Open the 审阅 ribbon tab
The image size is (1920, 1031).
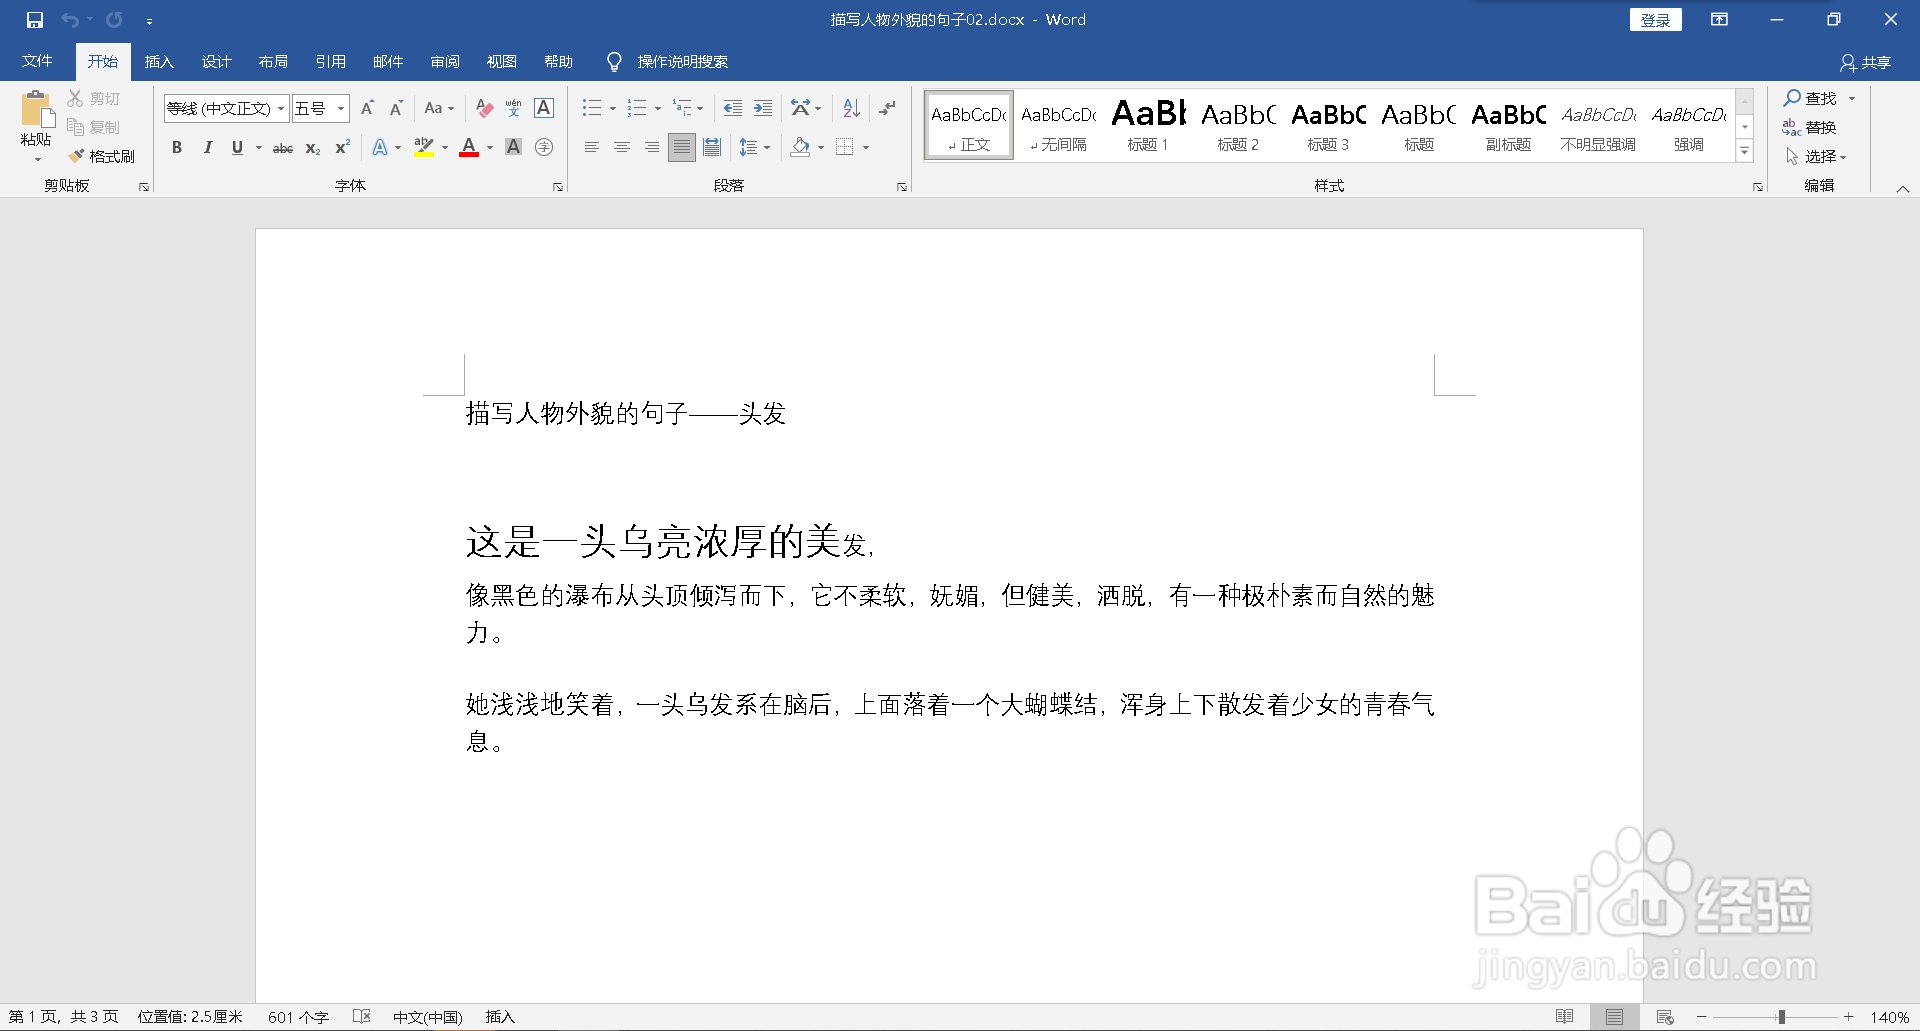(445, 61)
